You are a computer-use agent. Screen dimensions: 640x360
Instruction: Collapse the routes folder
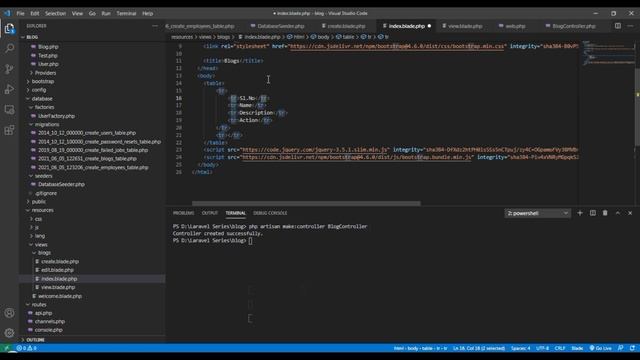pos(39,304)
